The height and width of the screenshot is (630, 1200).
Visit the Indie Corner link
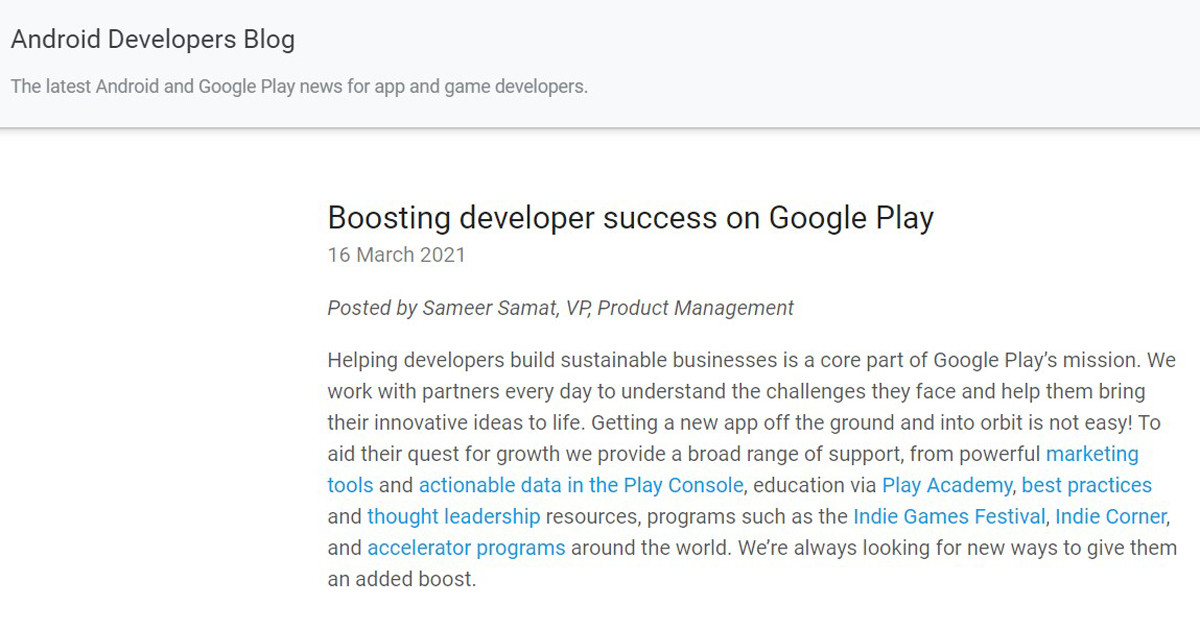(x=1111, y=517)
